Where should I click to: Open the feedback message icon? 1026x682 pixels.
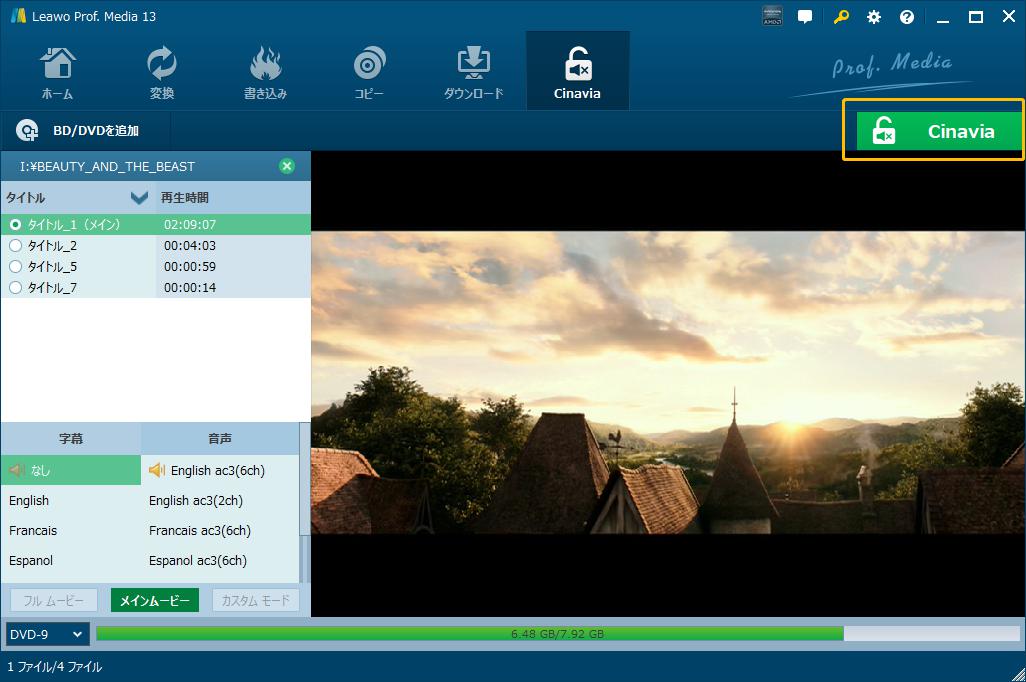[x=805, y=16]
